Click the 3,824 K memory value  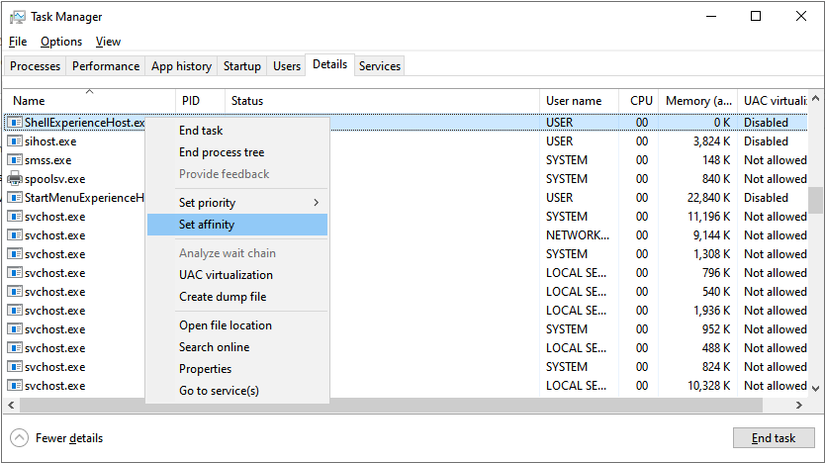(711, 142)
